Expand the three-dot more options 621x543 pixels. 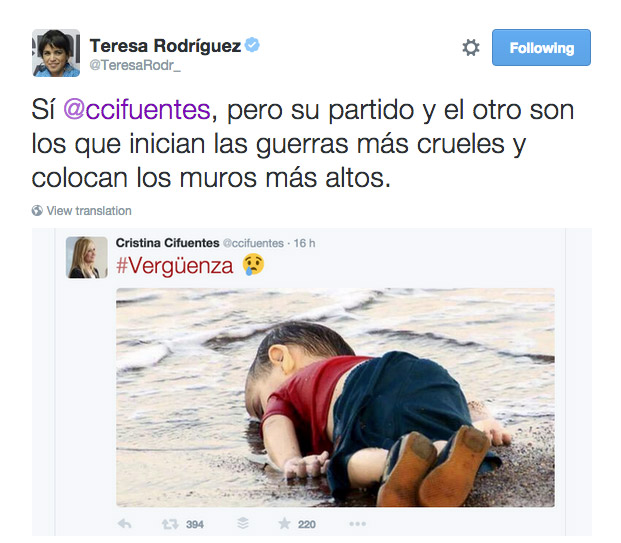[x=358, y=524]
